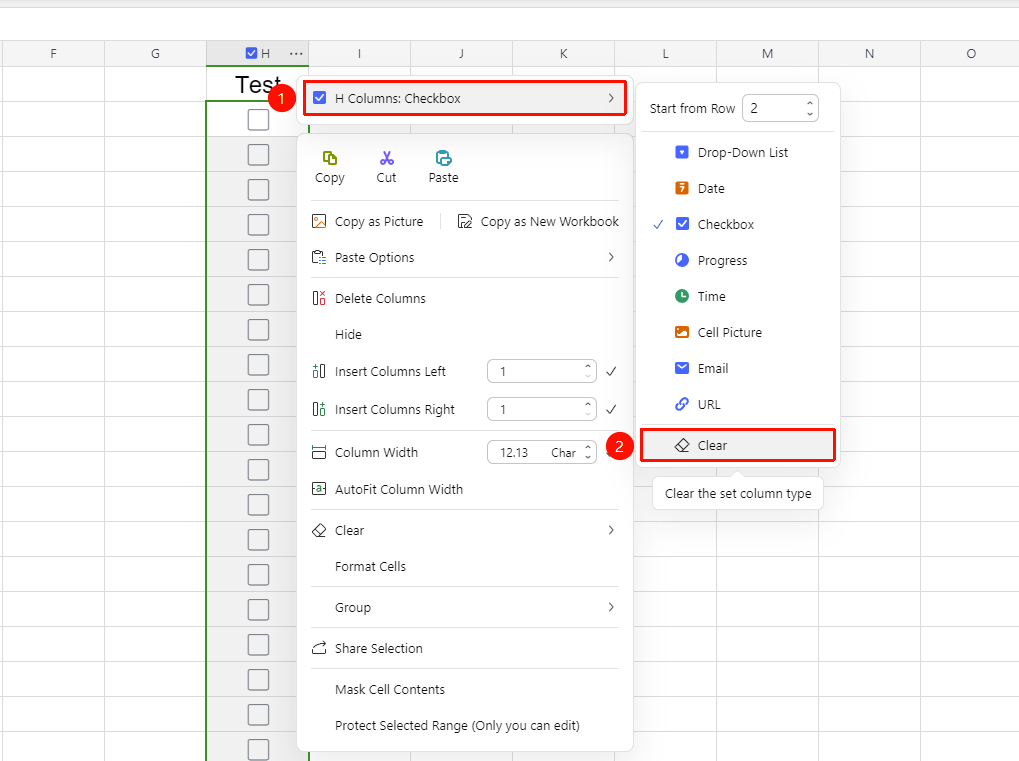Image resolution: width=1019 pixels, height=761 pixels.
Task: Click Insert Columns Left count stepper arrows
Action: [x=588, y=371]
